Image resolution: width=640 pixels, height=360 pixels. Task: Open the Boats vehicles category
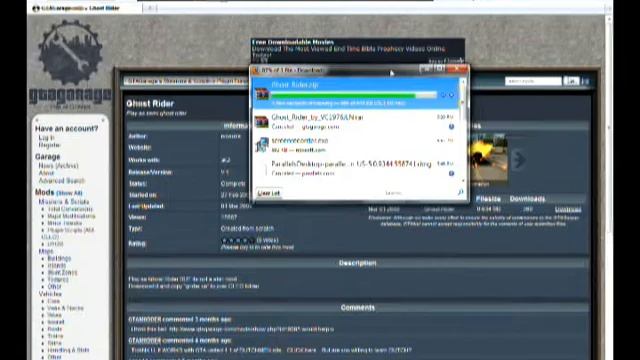click(55, 329)
